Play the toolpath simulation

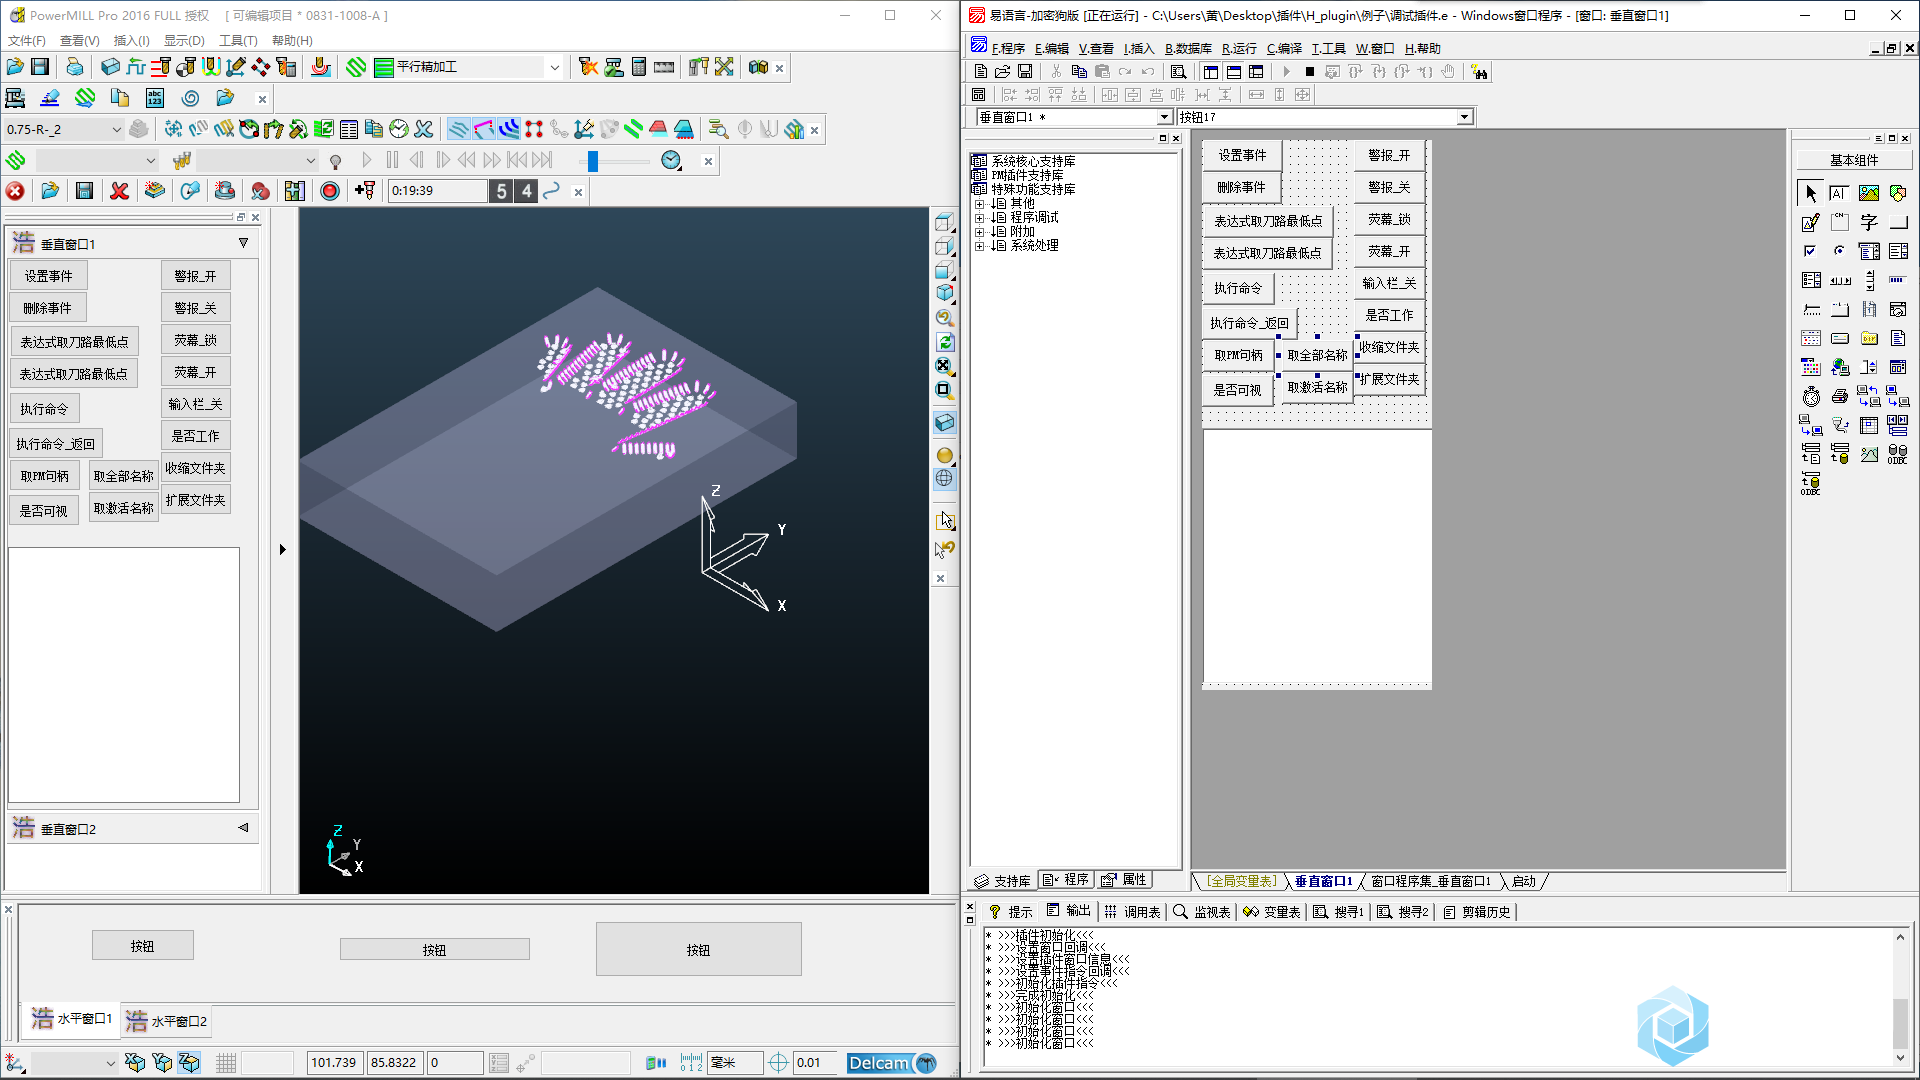367,160
